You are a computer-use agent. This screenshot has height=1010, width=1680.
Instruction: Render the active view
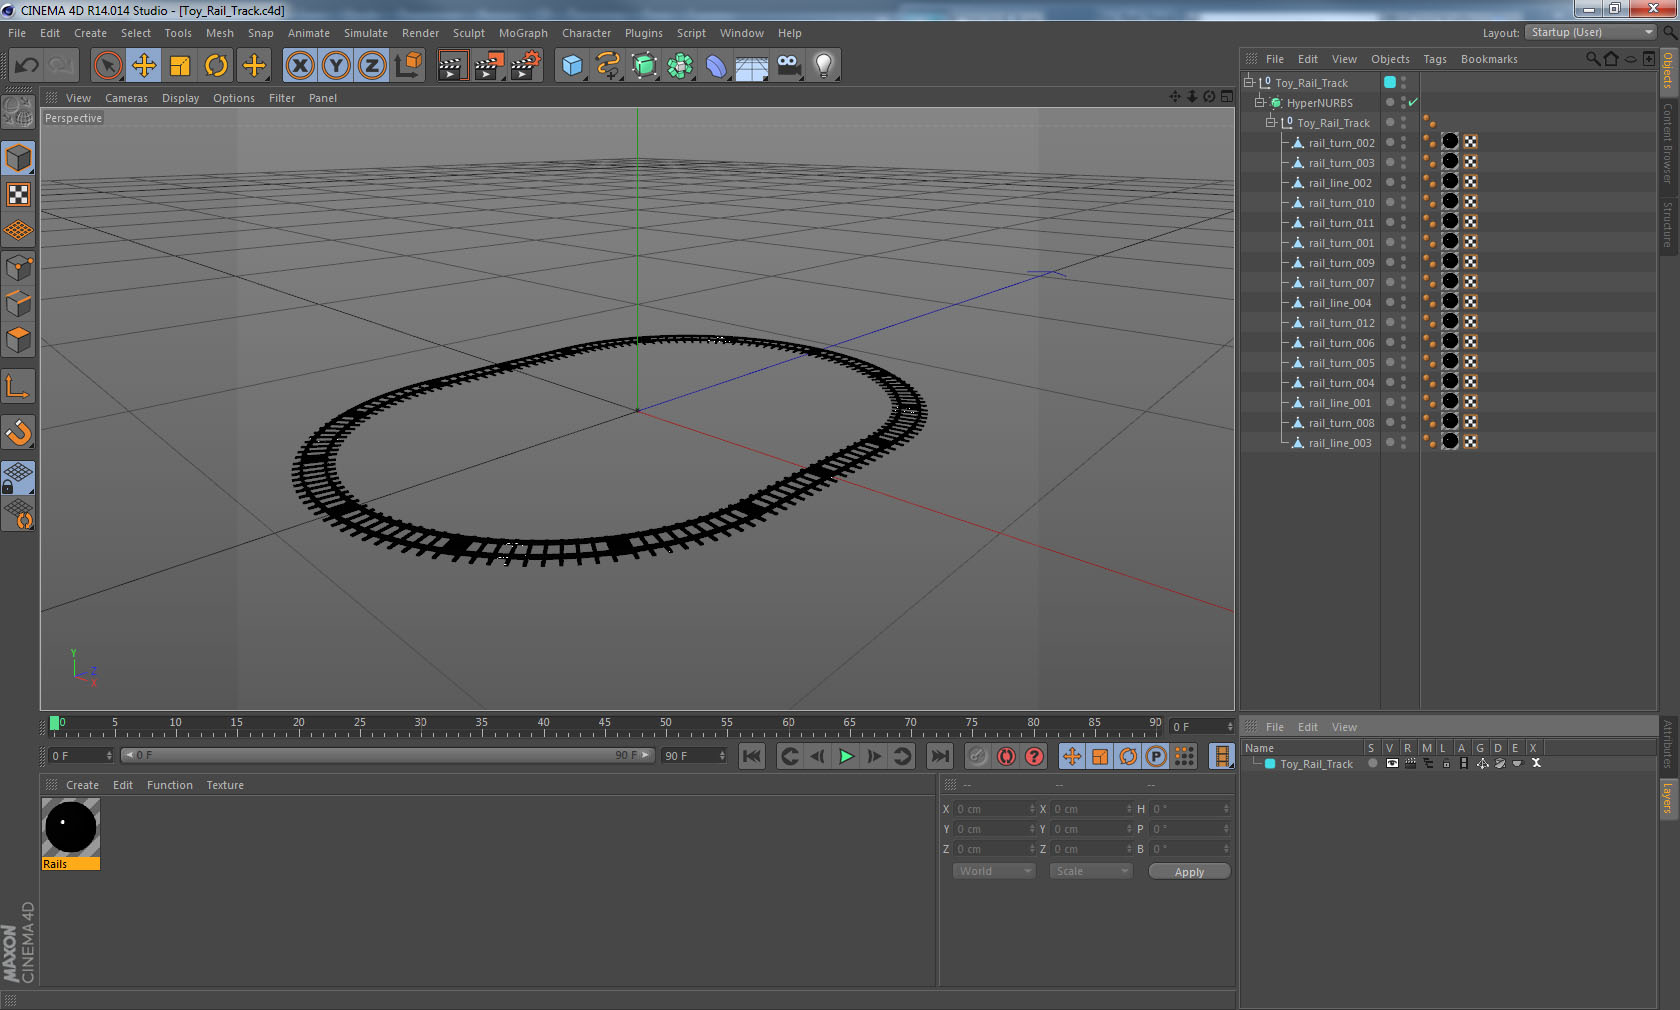click(x=452, y=66)
